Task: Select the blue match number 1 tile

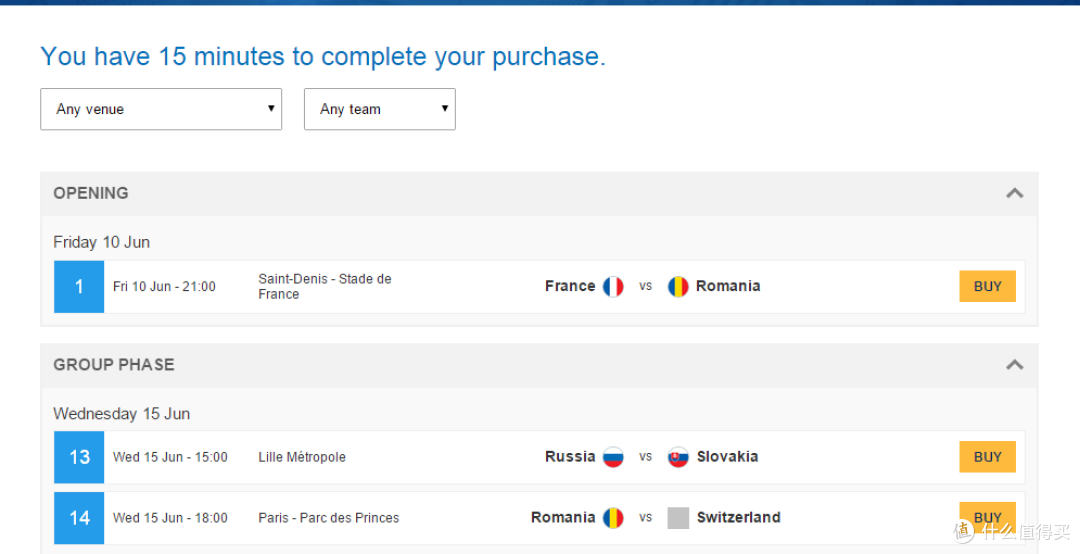Action: 79,287
